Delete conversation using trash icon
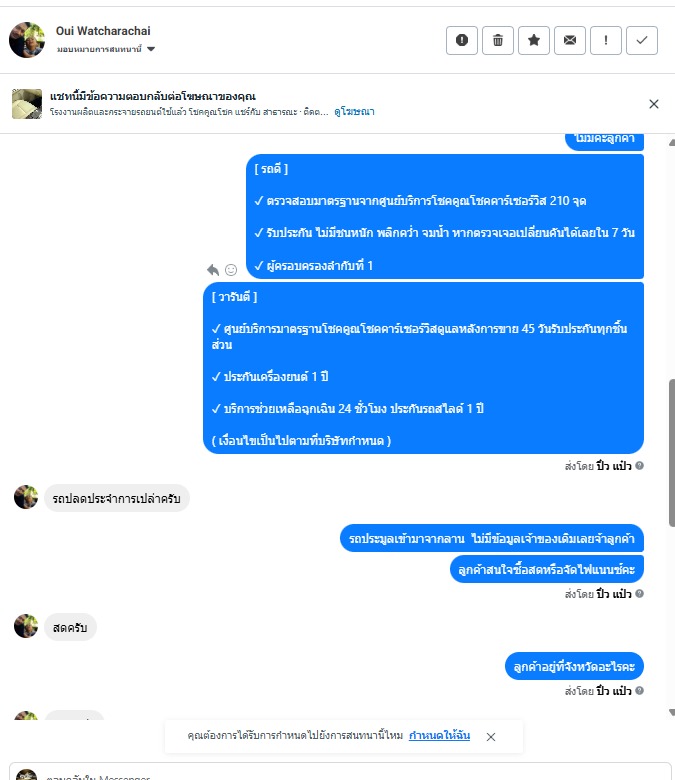Viewport: 675px width, 780px height. coord(497,40)
